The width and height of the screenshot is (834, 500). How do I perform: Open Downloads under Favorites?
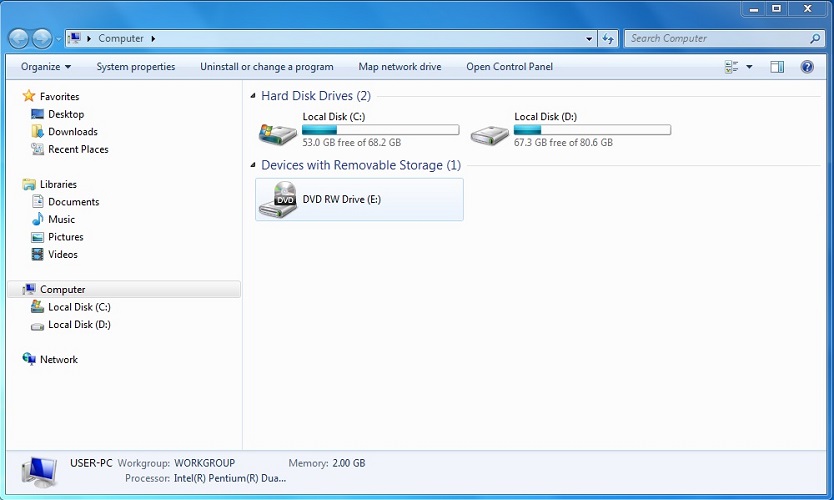coord(73,131)
